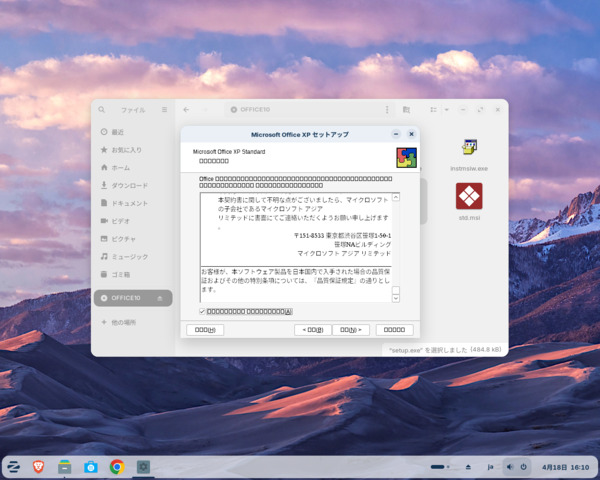Viewport: 600px width, 480px height.
Task: Click the Office XP puzzle logo icon
Action: point(406,158)
